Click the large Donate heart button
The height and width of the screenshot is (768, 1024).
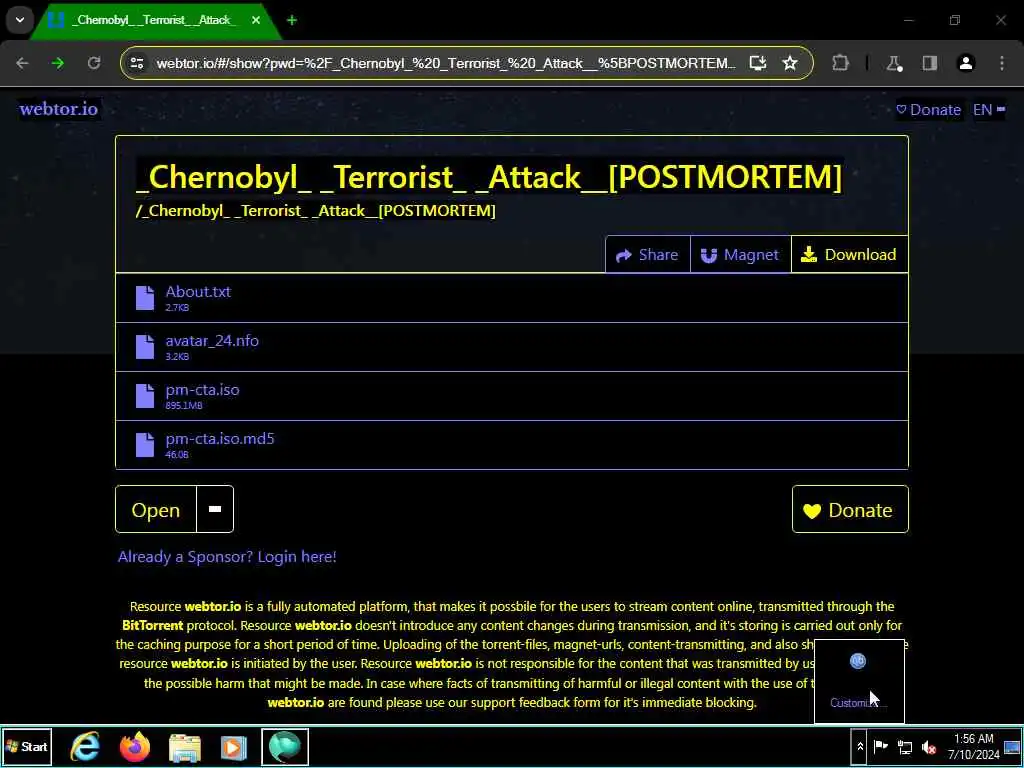coord(850,509)
